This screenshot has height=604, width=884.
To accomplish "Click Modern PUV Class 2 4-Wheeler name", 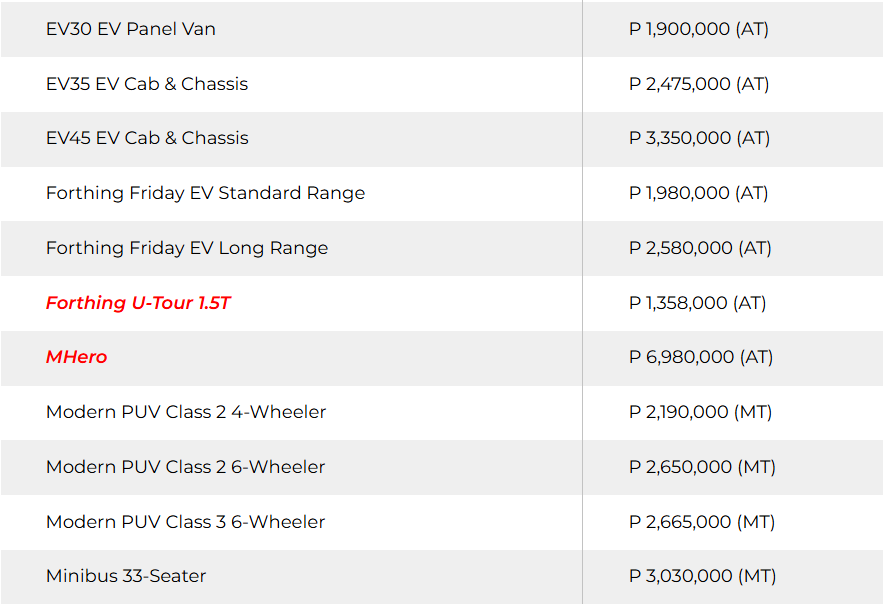I will 186,412.
